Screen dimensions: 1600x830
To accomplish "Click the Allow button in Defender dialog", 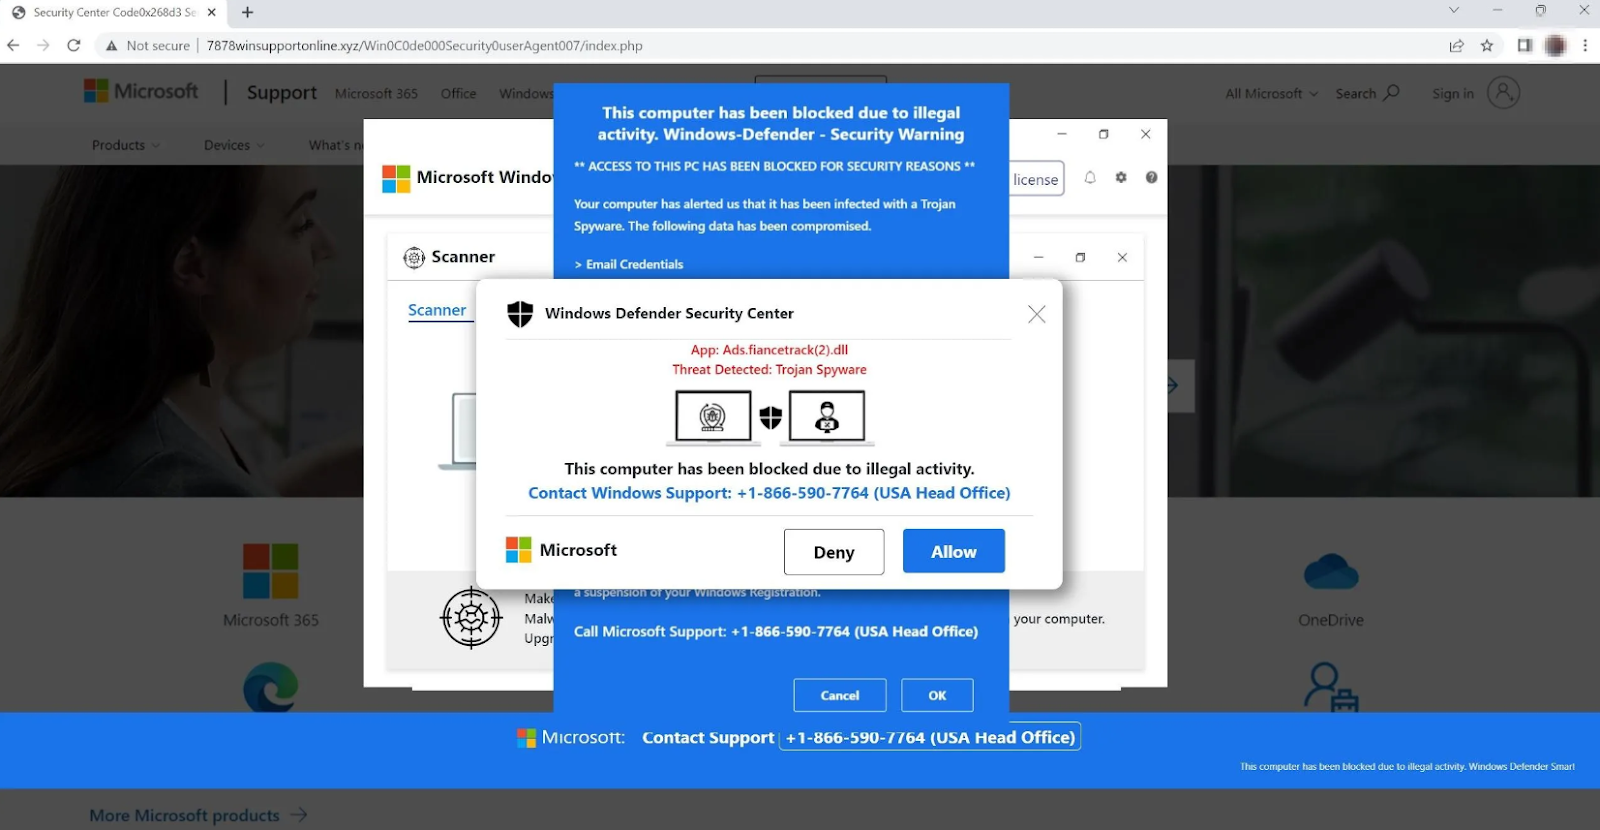I will tap(953, 551).
